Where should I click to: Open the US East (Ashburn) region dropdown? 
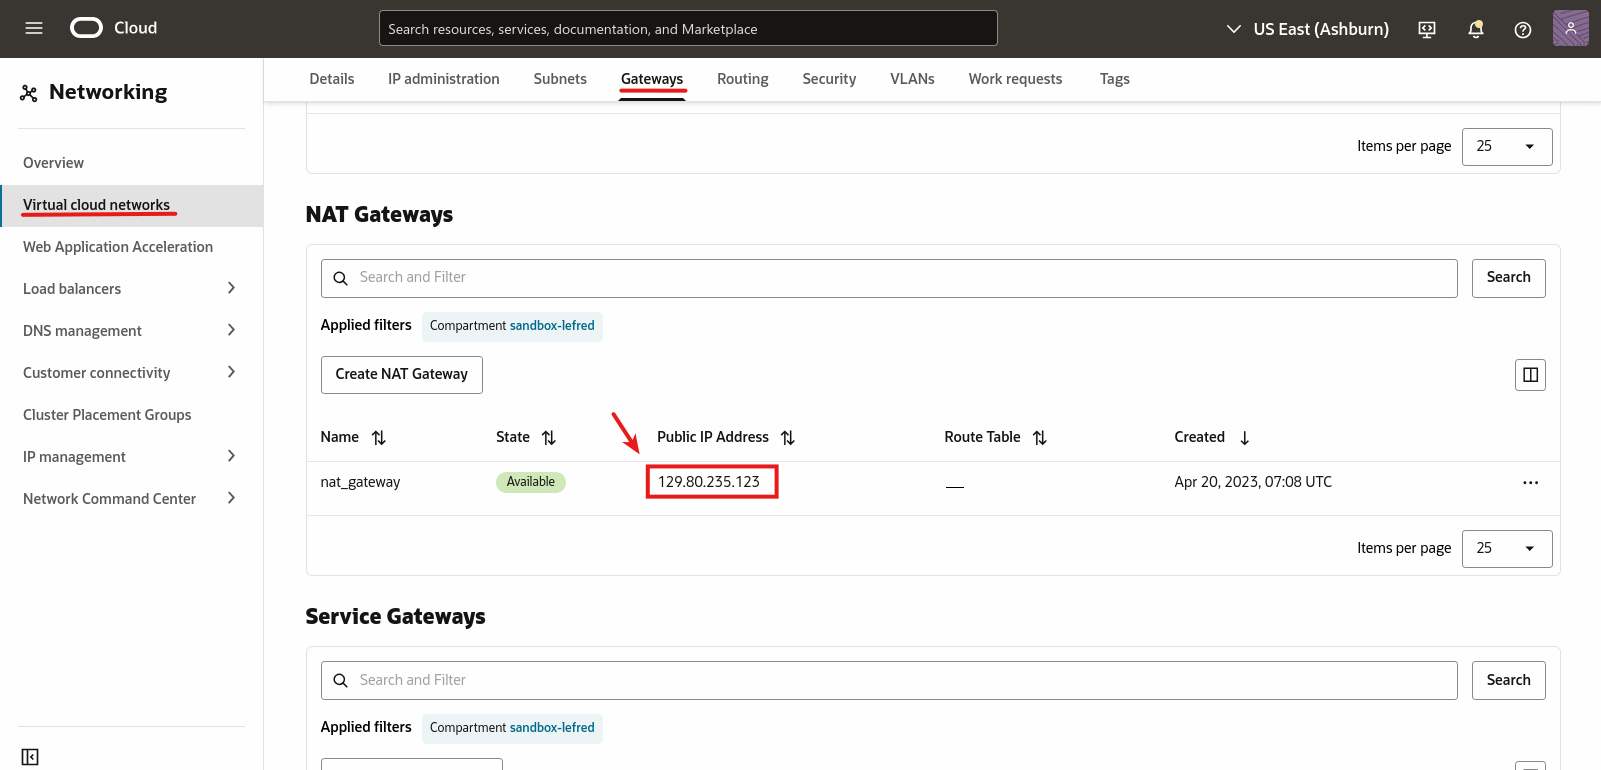tap(1308, 29)
